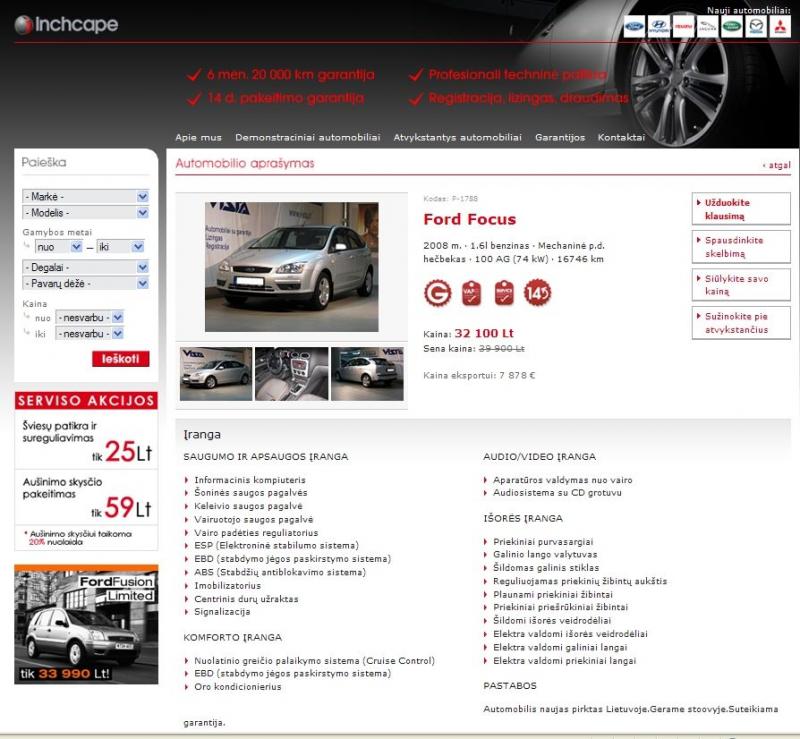
Task: Open the Šviesų patikra 25 Lt offer
Action: [86, 440]
